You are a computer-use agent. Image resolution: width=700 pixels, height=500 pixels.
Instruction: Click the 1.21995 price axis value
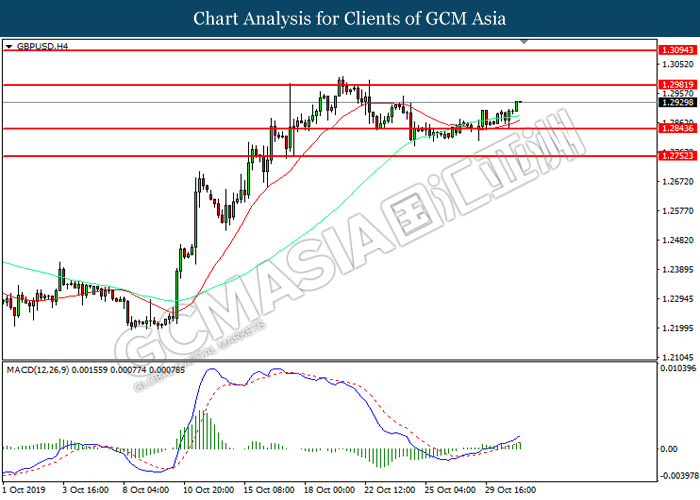[678, 328]
